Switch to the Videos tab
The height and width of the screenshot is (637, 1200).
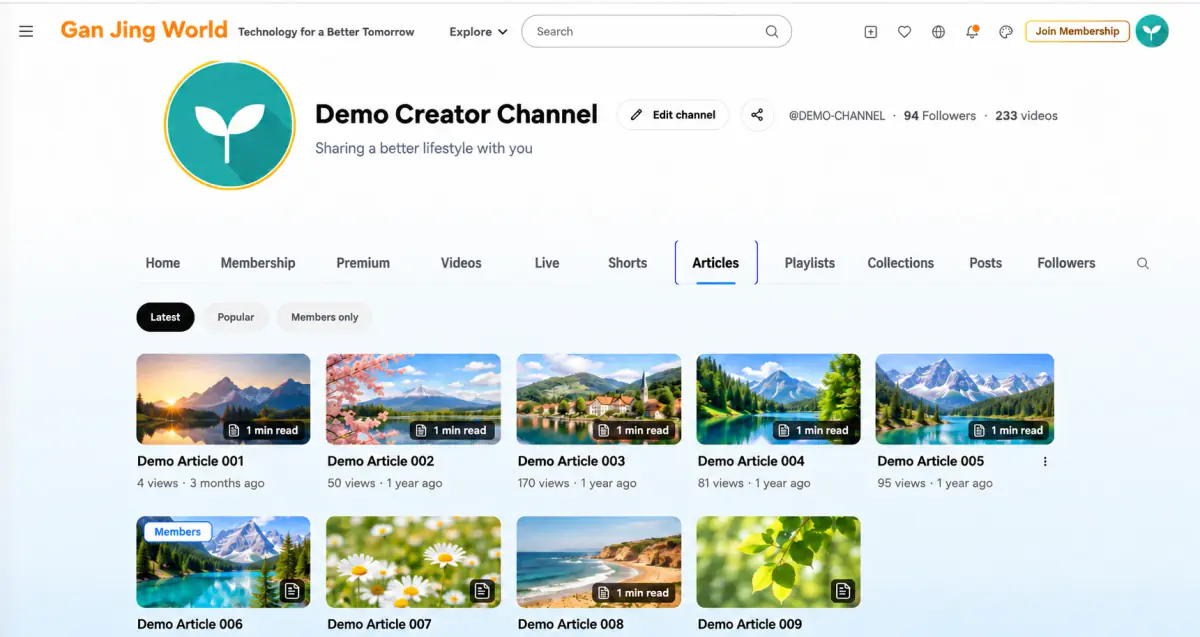tap(461, 263)
